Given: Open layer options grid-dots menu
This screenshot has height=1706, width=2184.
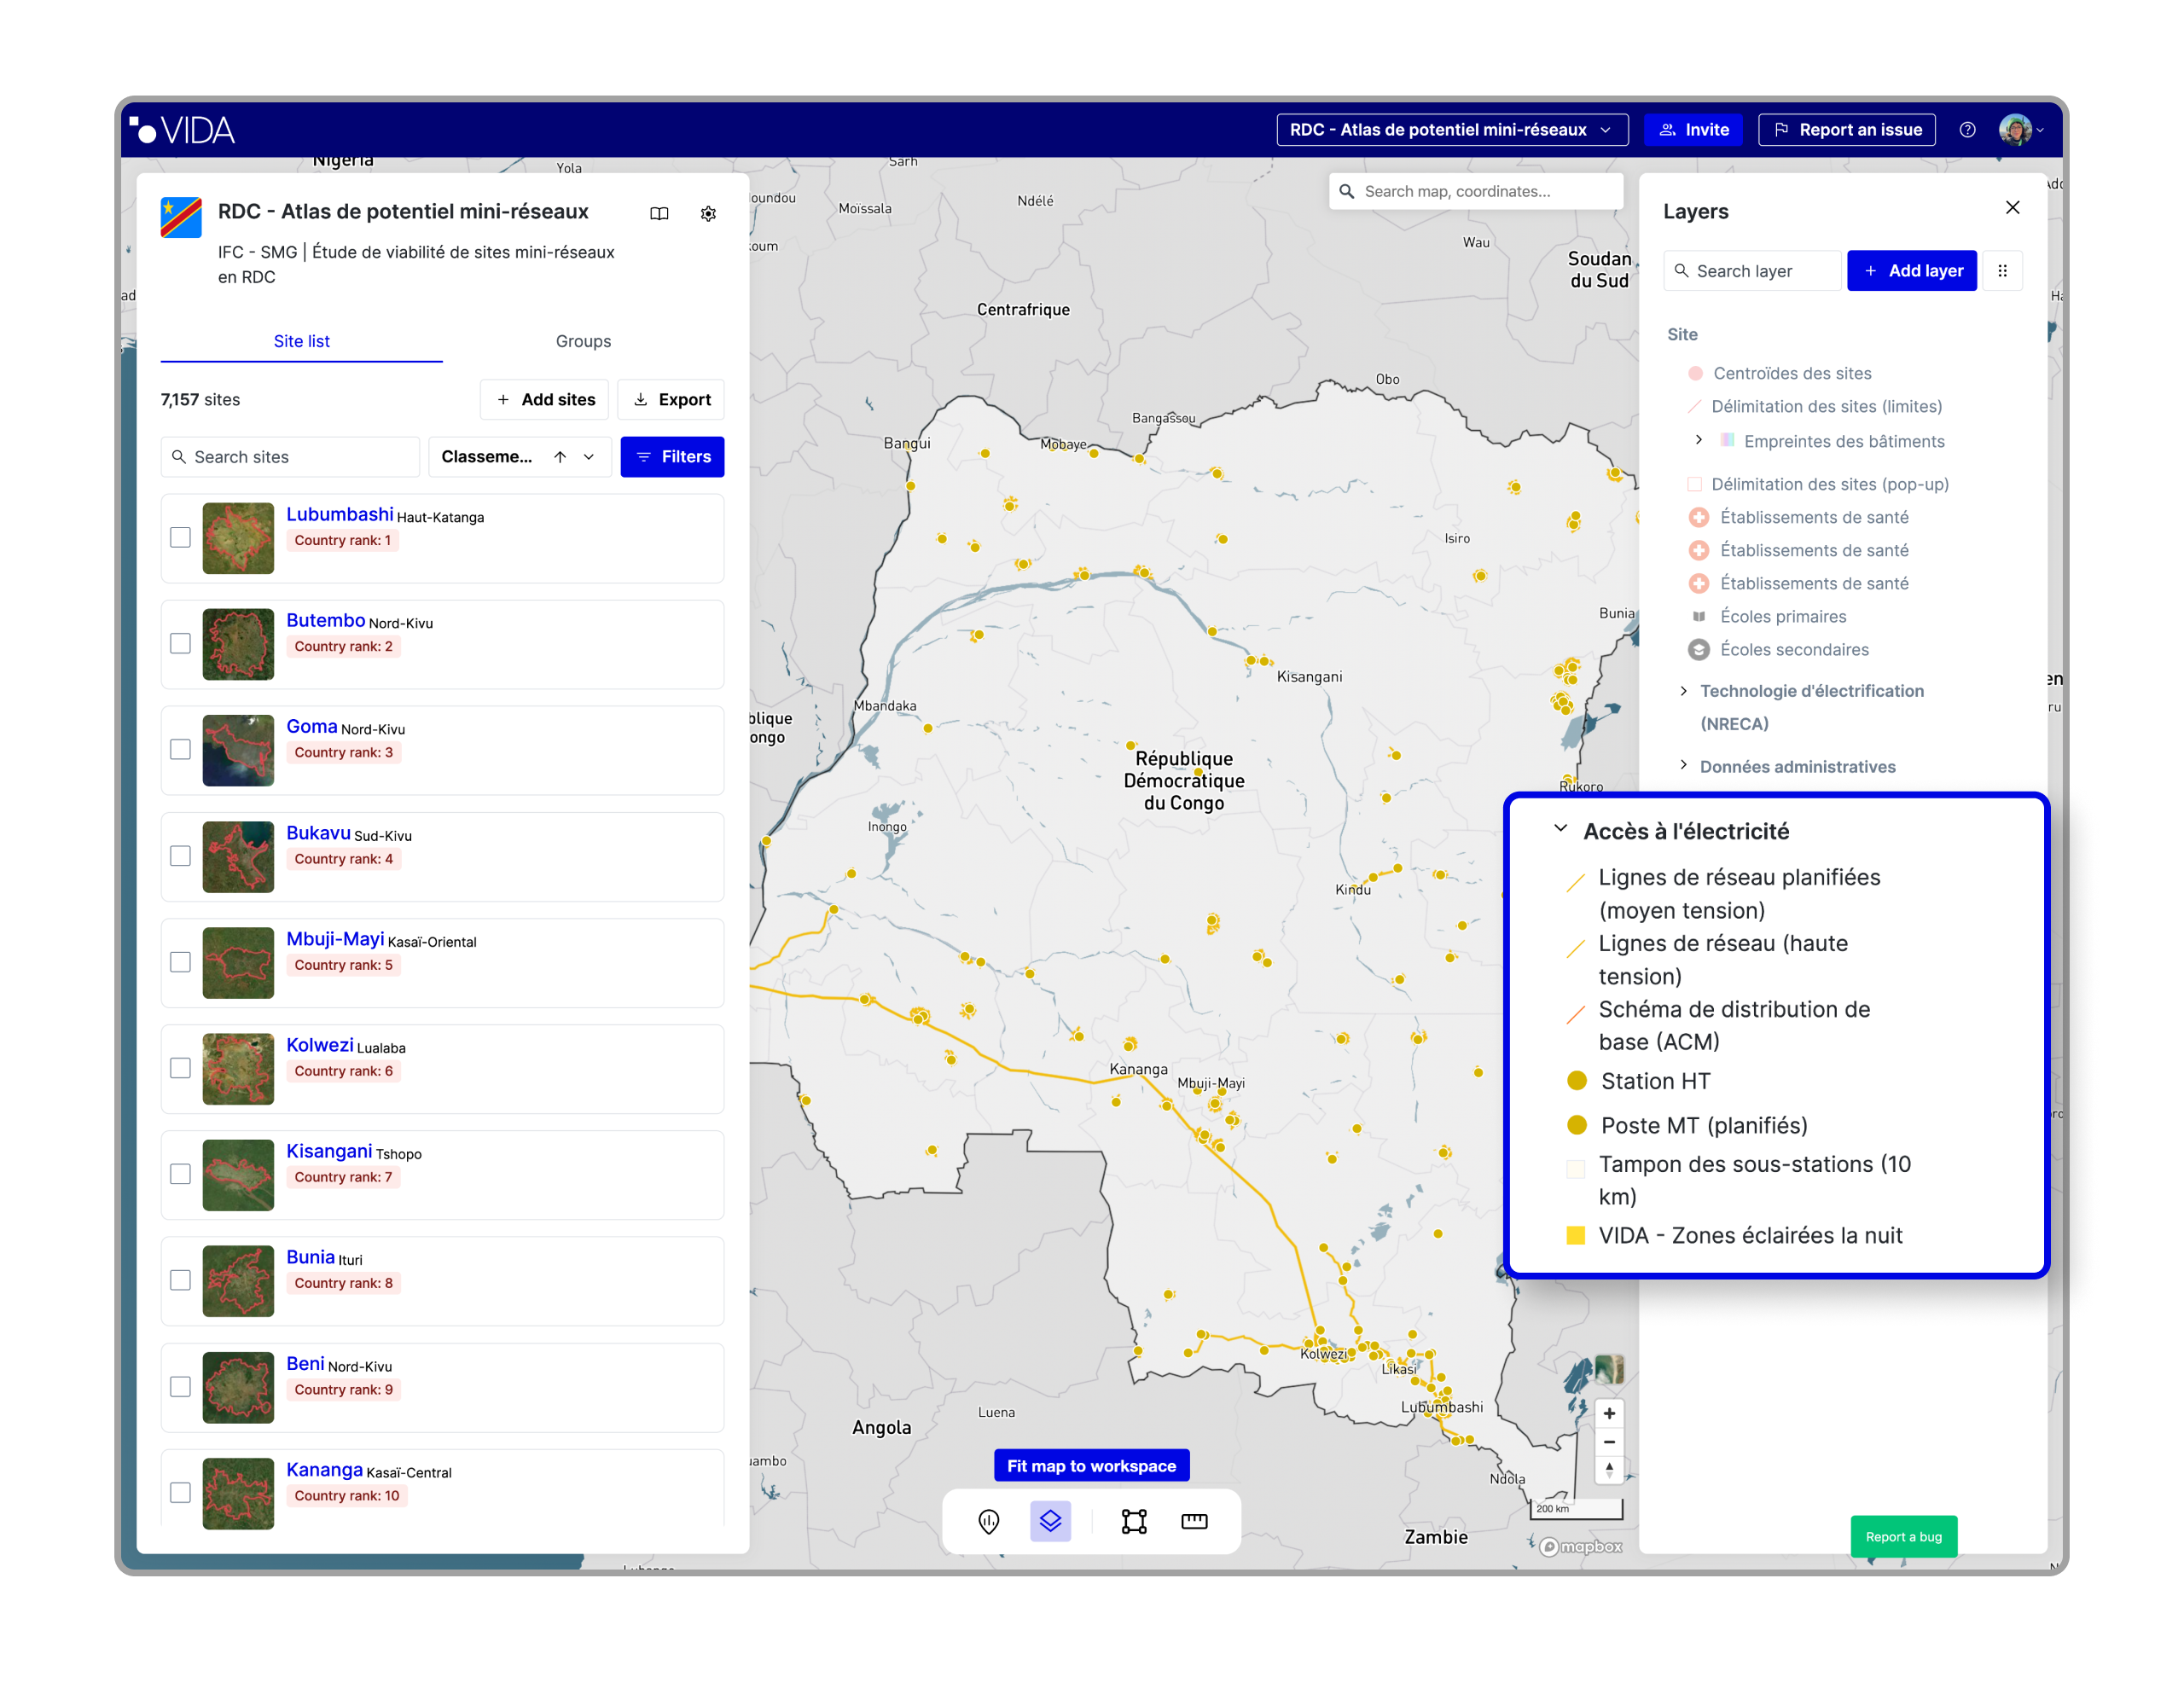Looking at the screenshot, I should [2002, 271].
